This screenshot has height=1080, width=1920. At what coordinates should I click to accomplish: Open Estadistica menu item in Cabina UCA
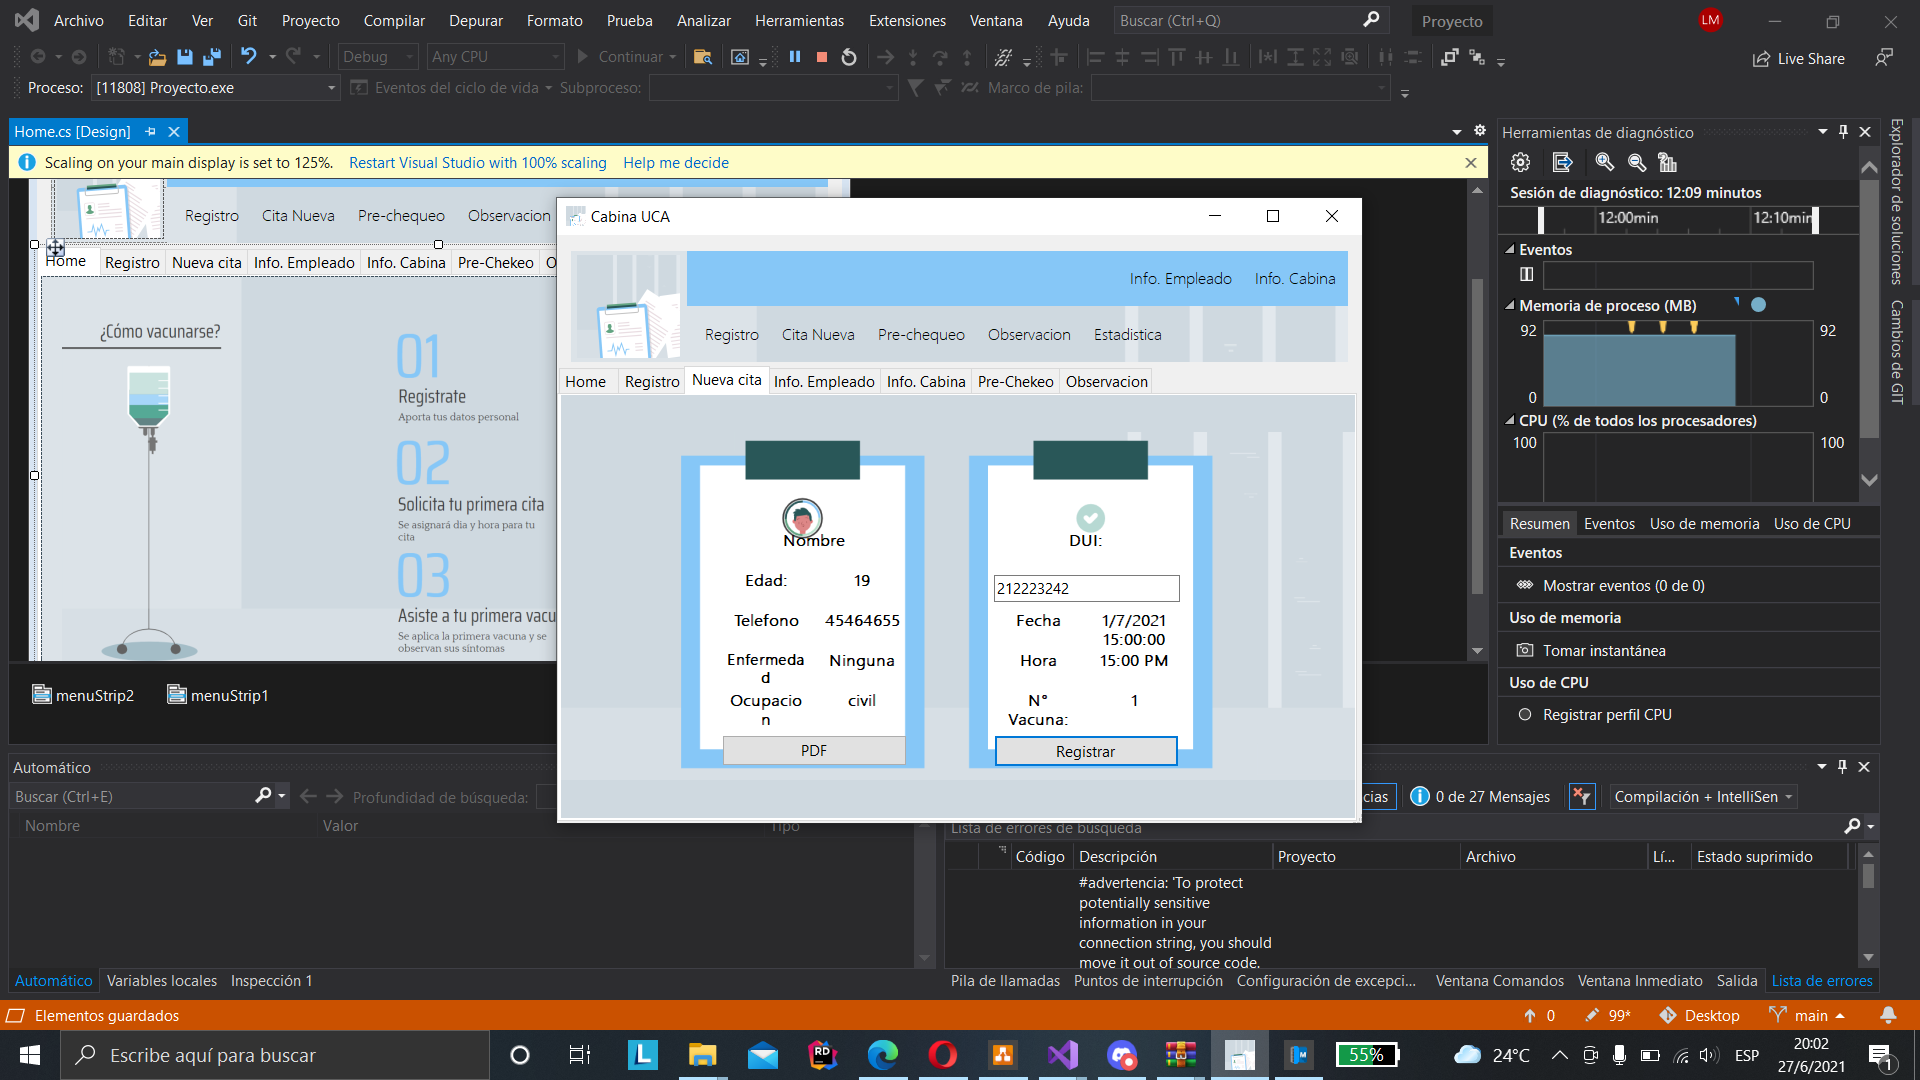(x=1127, y=334)
